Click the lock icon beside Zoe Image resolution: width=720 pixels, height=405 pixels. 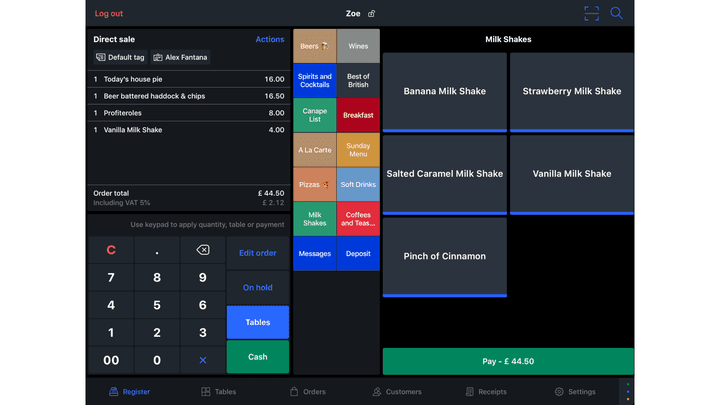point(372,14)
